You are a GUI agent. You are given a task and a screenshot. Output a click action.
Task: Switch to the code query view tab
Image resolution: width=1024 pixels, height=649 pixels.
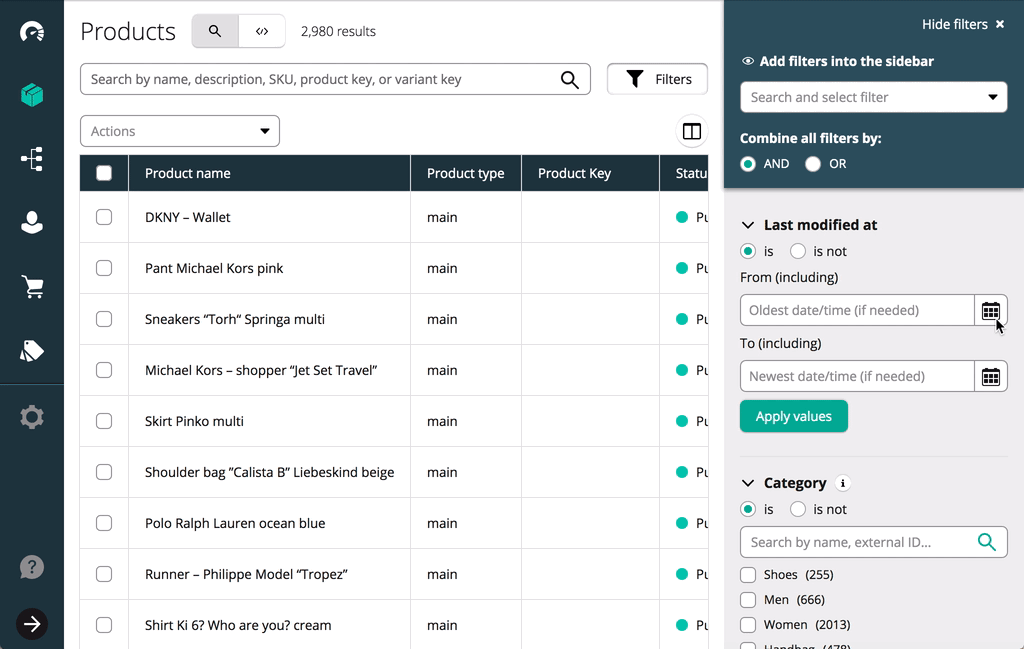click(x=262, y=31)
